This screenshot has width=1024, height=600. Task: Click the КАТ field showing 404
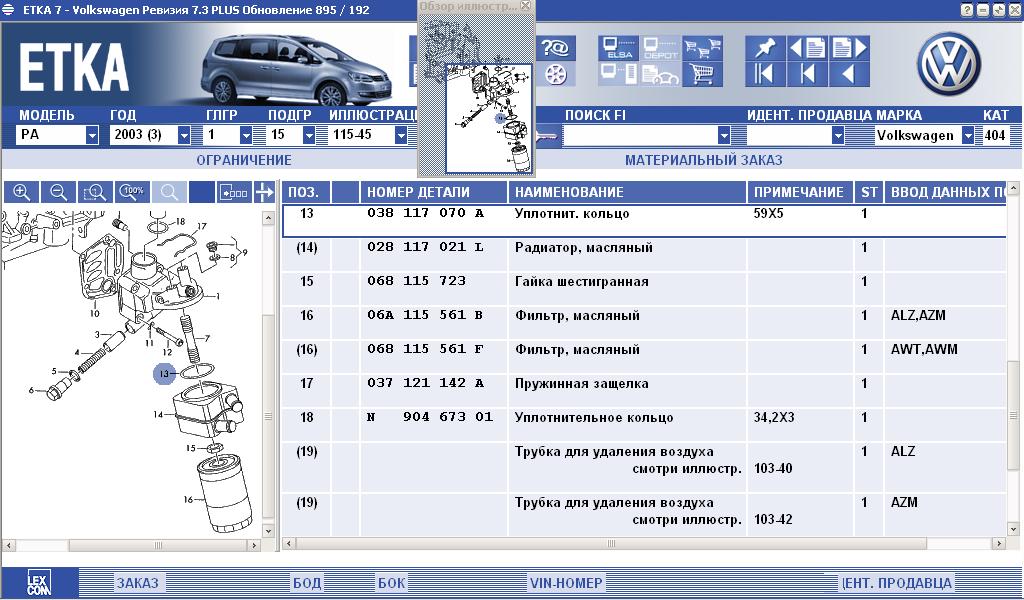(996, 135)
